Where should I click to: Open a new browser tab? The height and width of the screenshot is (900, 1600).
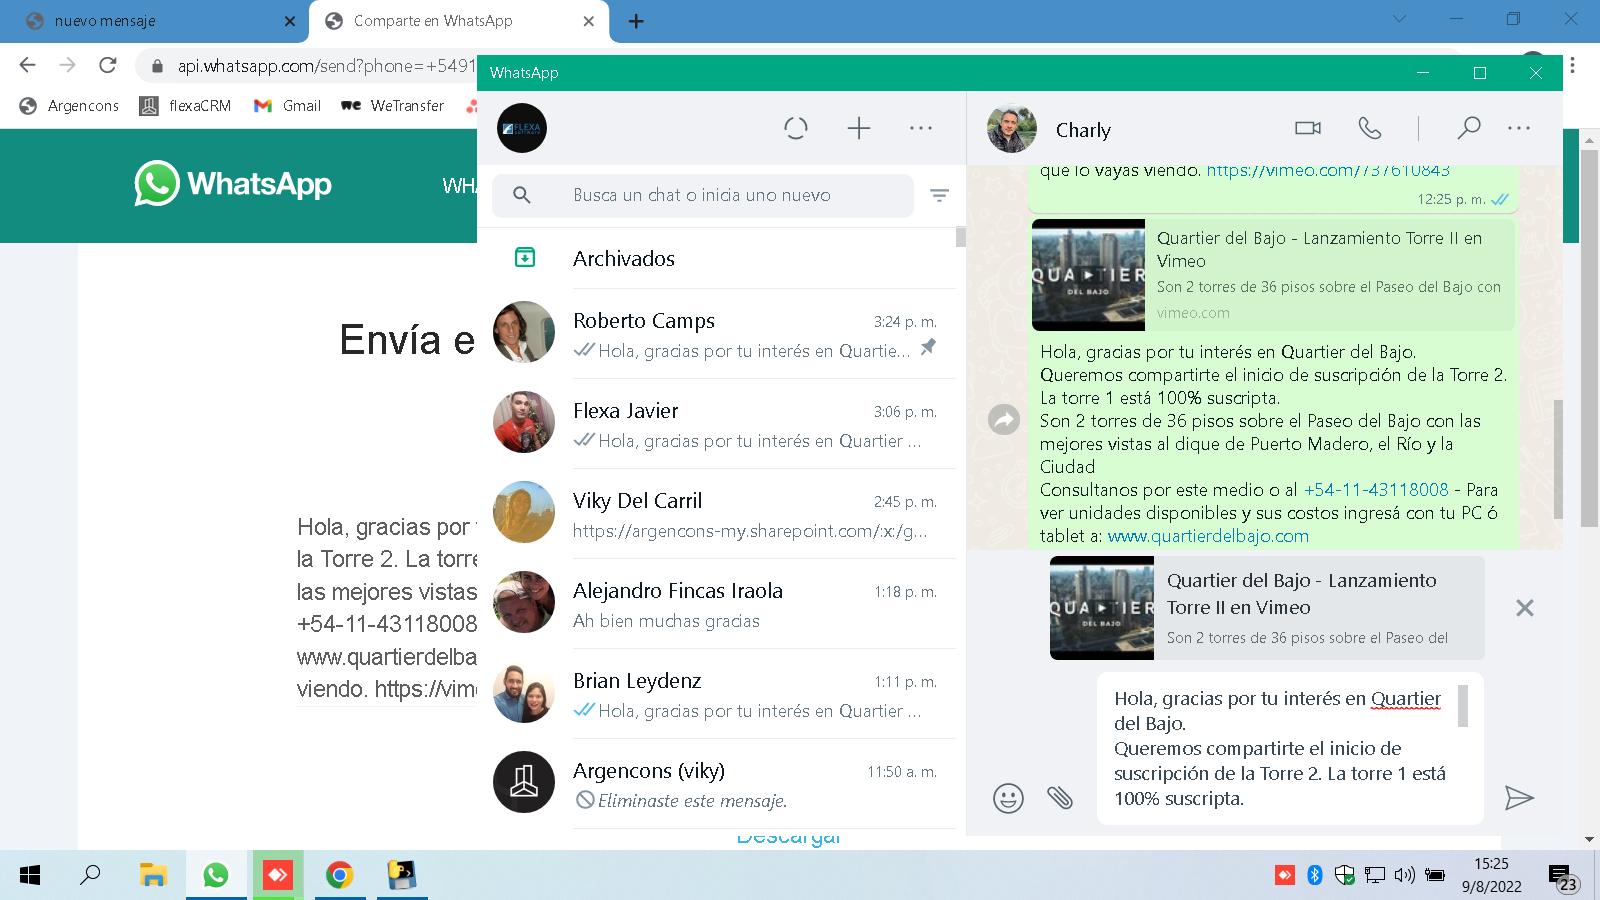636,21
